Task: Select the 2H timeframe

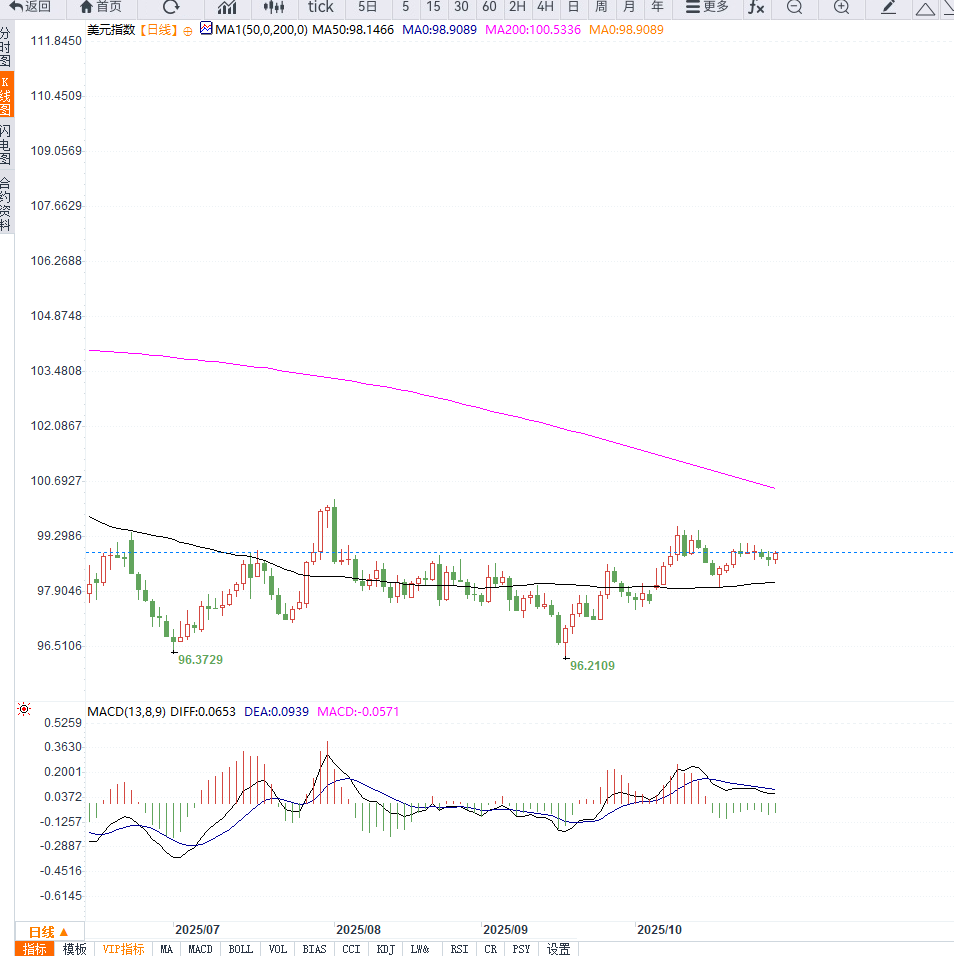Action: coord(517,7)
